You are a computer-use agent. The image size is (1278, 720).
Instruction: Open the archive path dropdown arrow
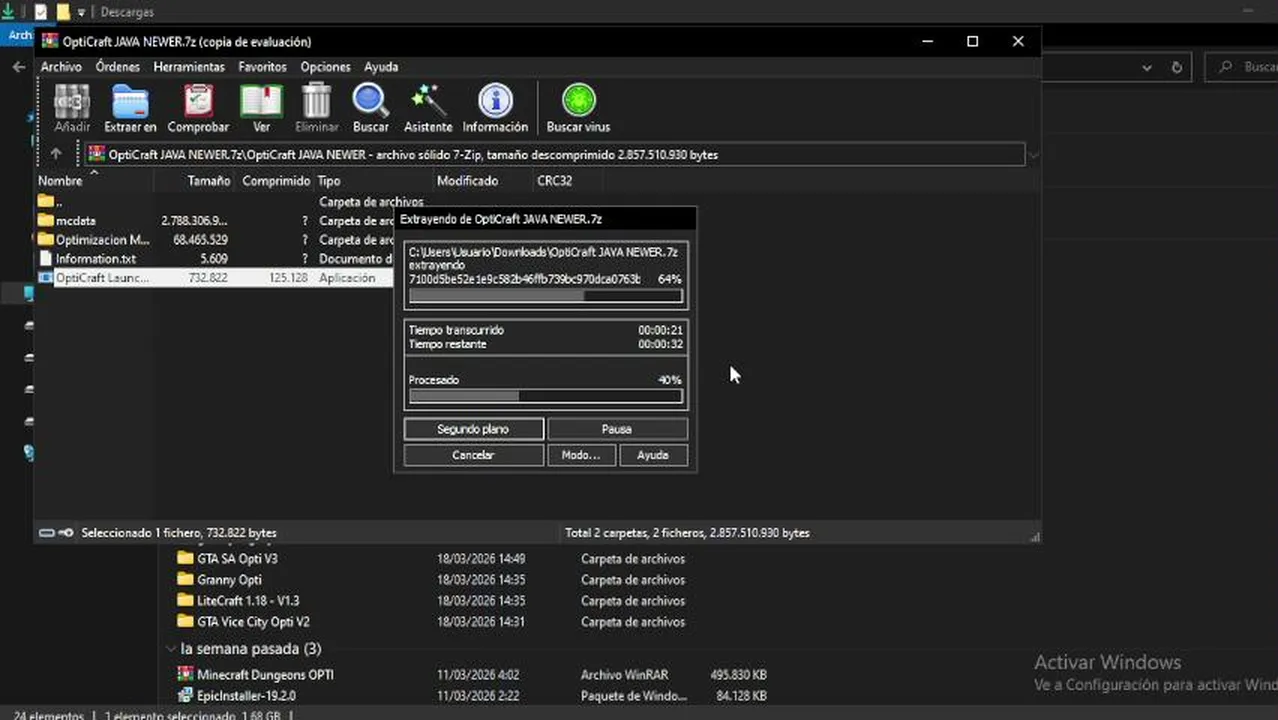(1034, 155)
